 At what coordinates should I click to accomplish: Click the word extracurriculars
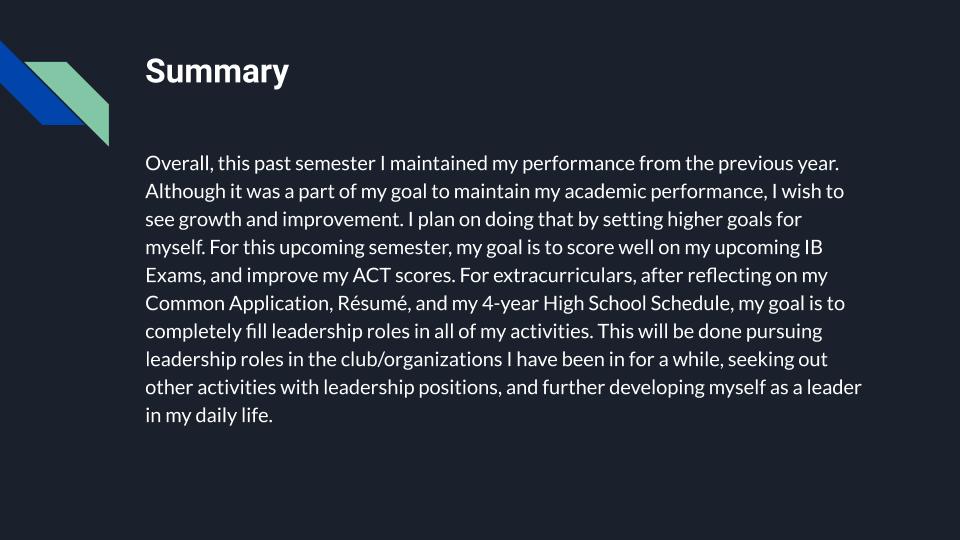(x=563, y=276)
